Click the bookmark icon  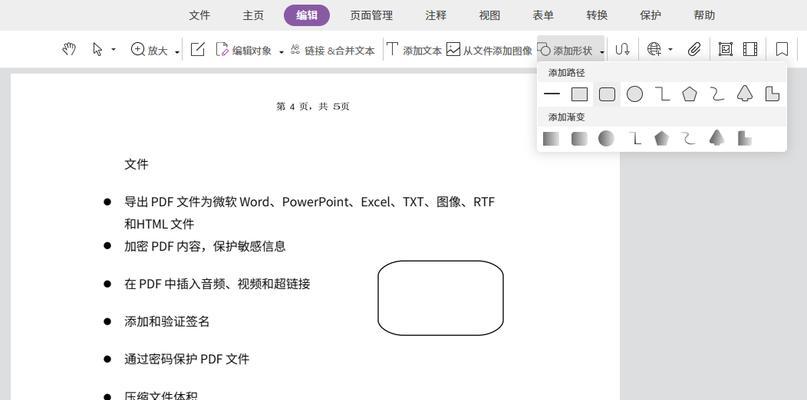point(782,49)
